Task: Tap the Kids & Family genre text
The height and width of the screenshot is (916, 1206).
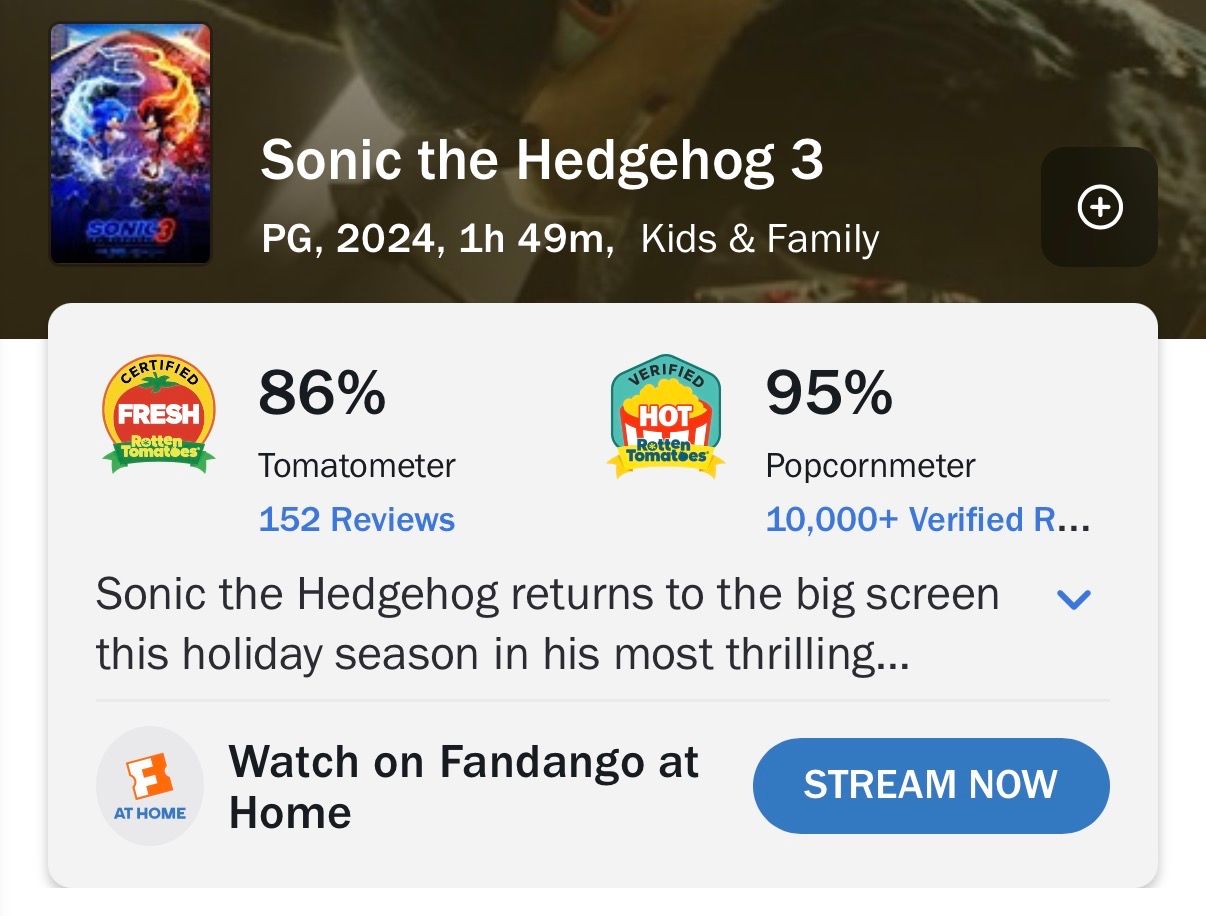Action: (759, 239)
